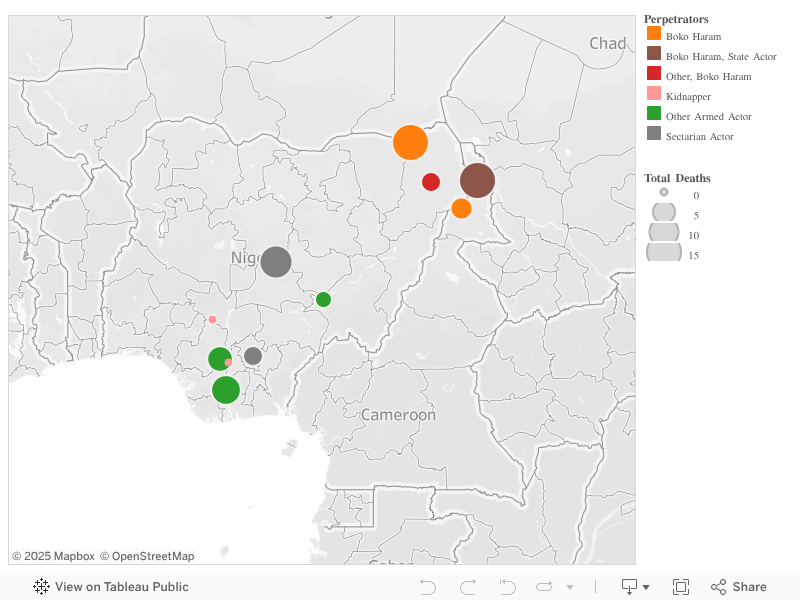Image resolution: width=800 pixels, height=600 pixels.
Task: Open the Download icon menu
Action: (635, 587)
